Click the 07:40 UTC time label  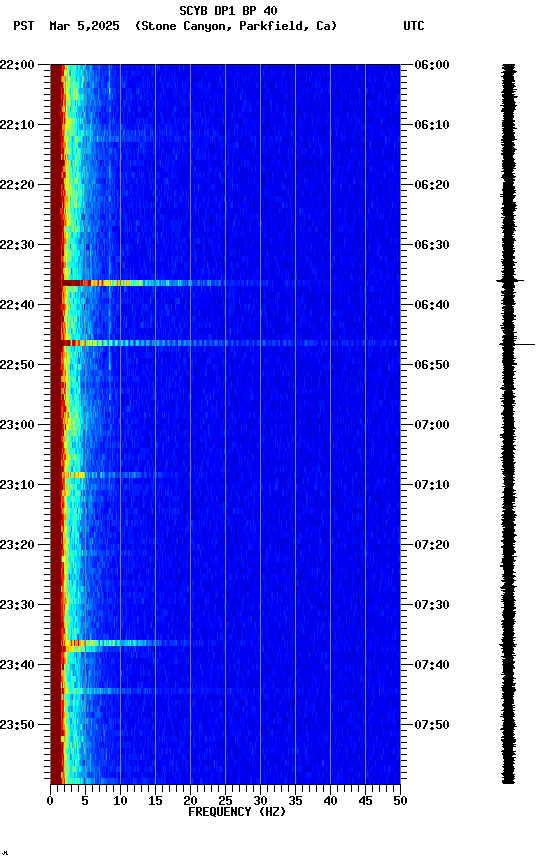[x=432, y=665]
